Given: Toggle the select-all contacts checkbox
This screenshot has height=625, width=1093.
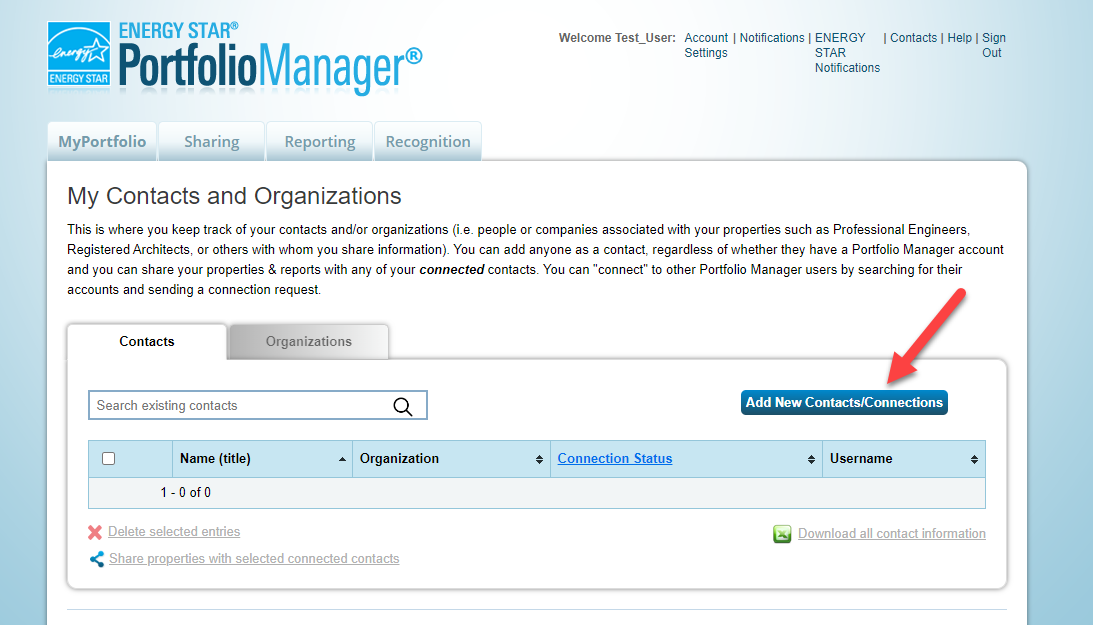Looking at the screenshot, I should tap(109, 458).
